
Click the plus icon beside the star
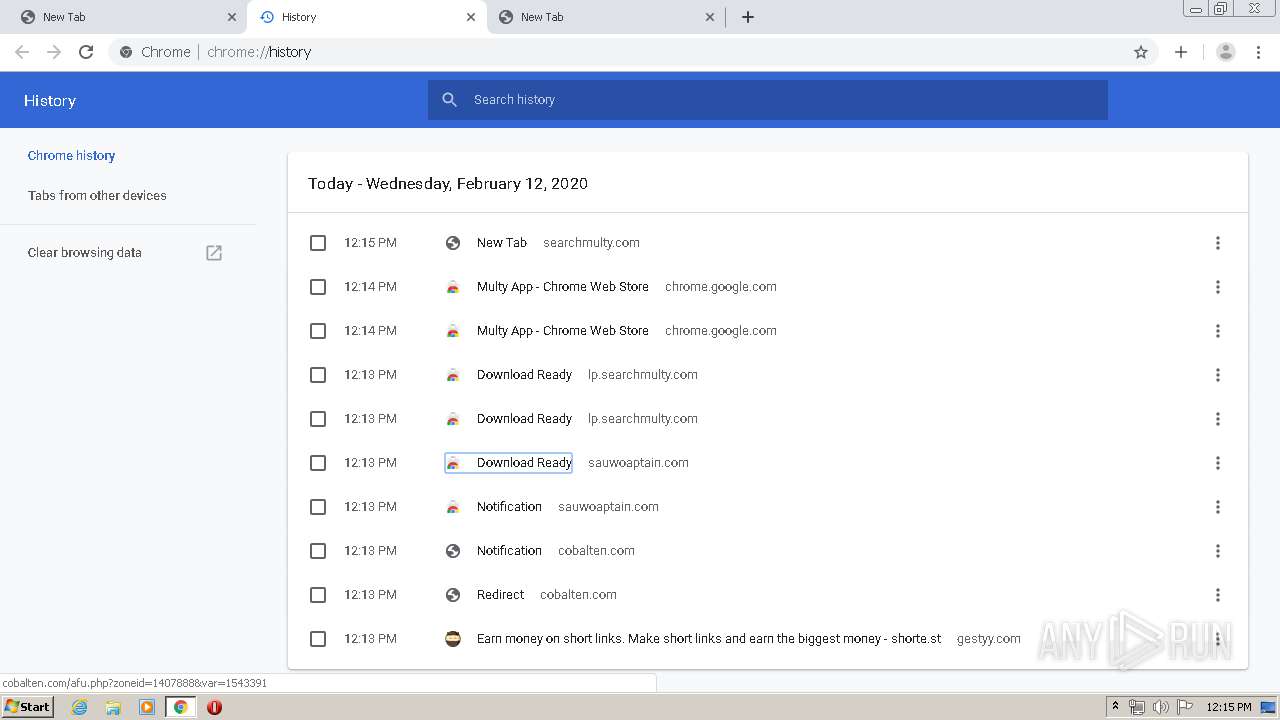coord(1181,52)
